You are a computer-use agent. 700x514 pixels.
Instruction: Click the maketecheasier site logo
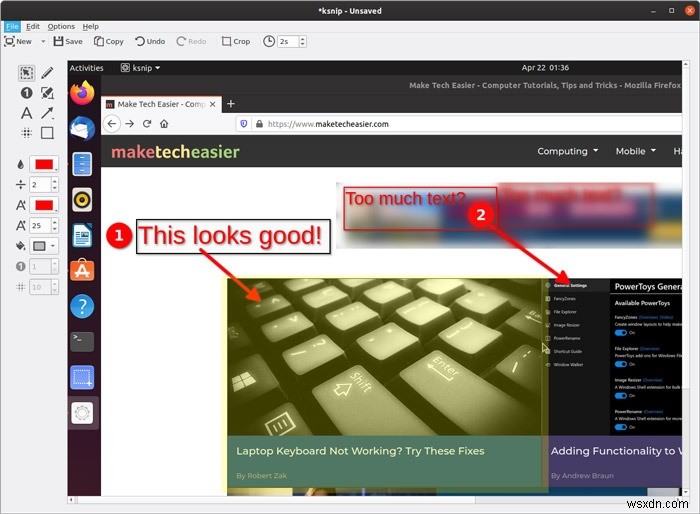(x=175, y=152)
